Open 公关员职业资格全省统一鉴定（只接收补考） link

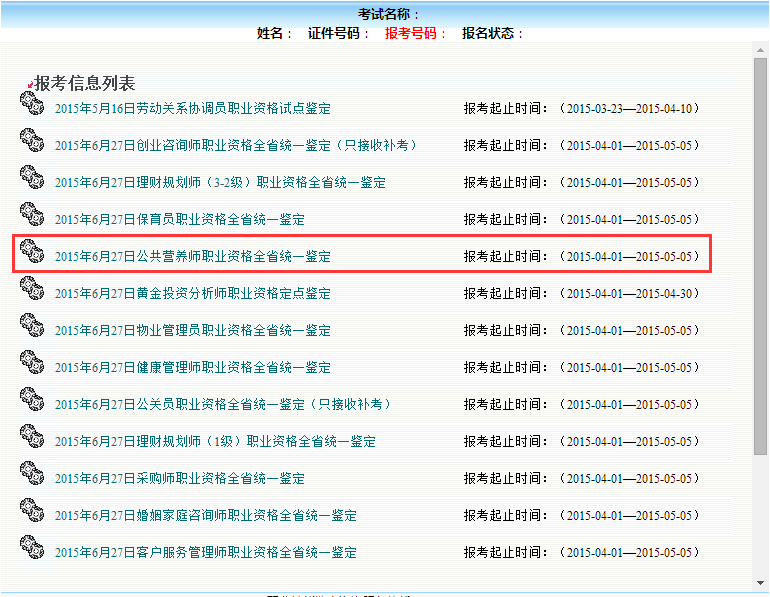(223, 405)
